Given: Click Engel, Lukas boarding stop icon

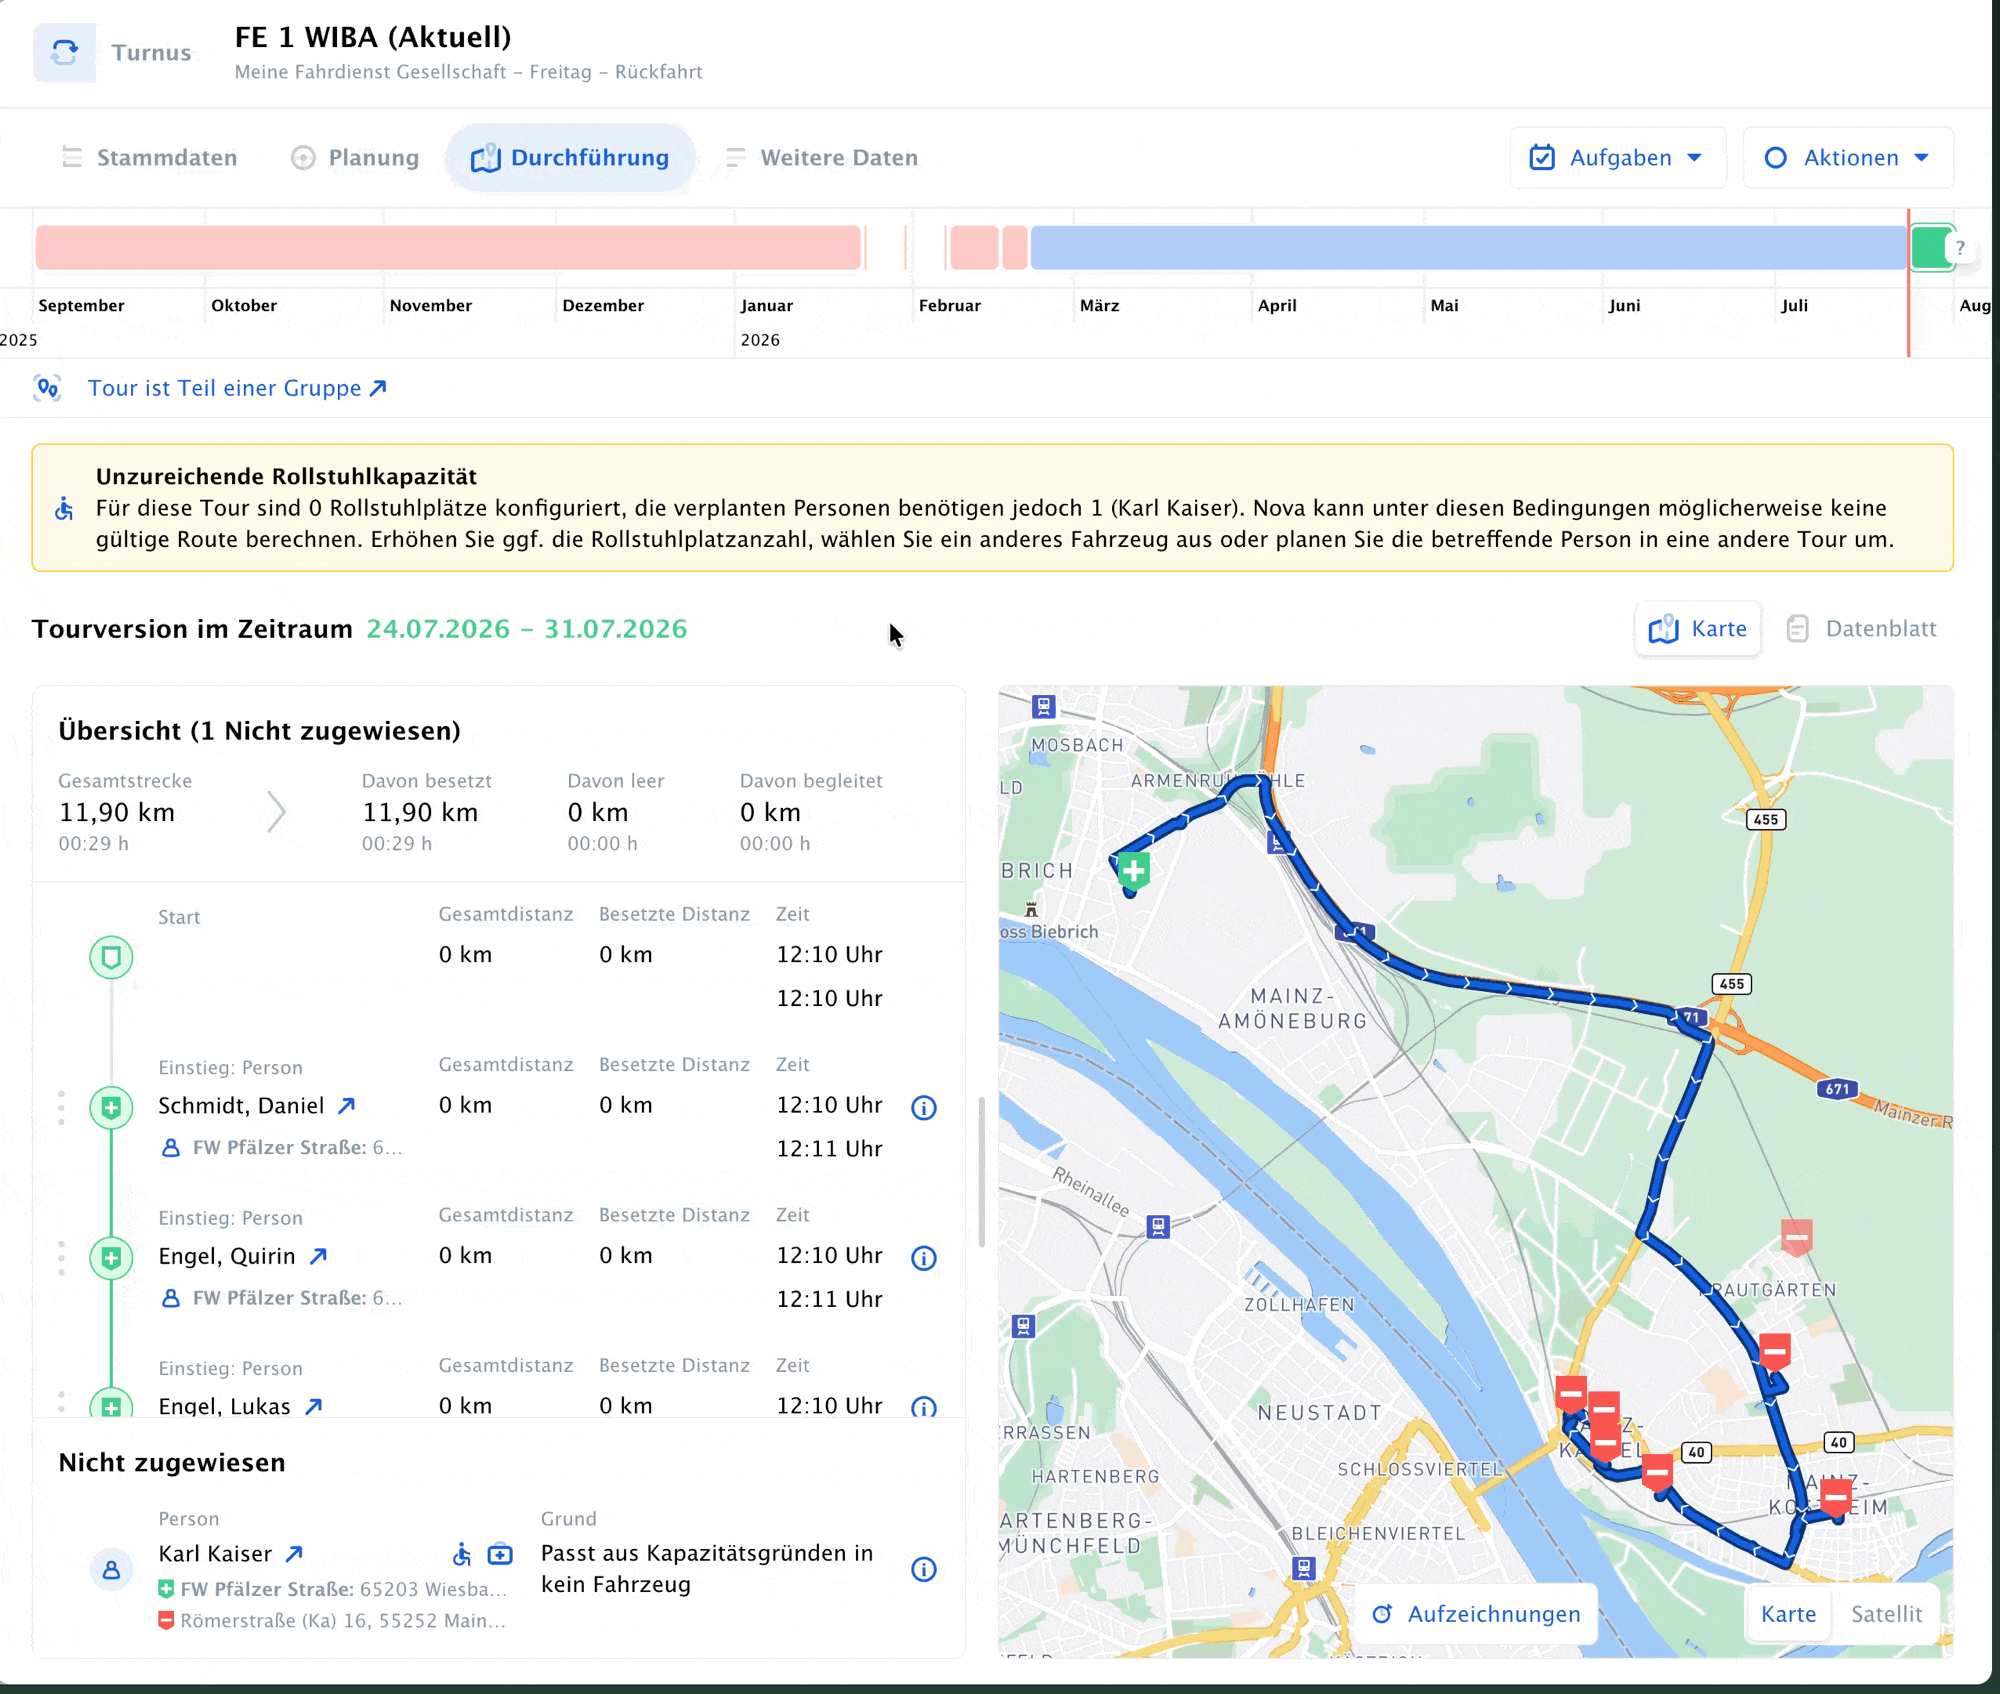Looking at the screenshot, I should 111,1404.
